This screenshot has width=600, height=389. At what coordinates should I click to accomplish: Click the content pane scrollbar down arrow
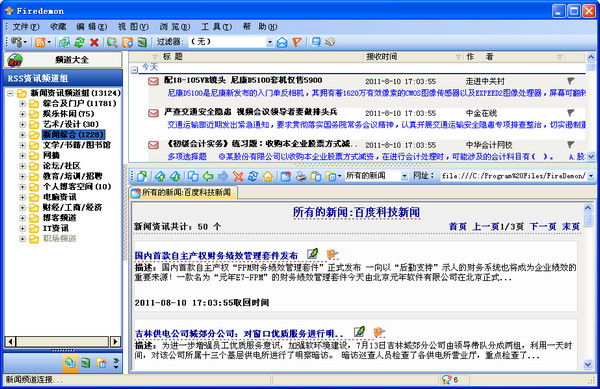pos(588,364)
